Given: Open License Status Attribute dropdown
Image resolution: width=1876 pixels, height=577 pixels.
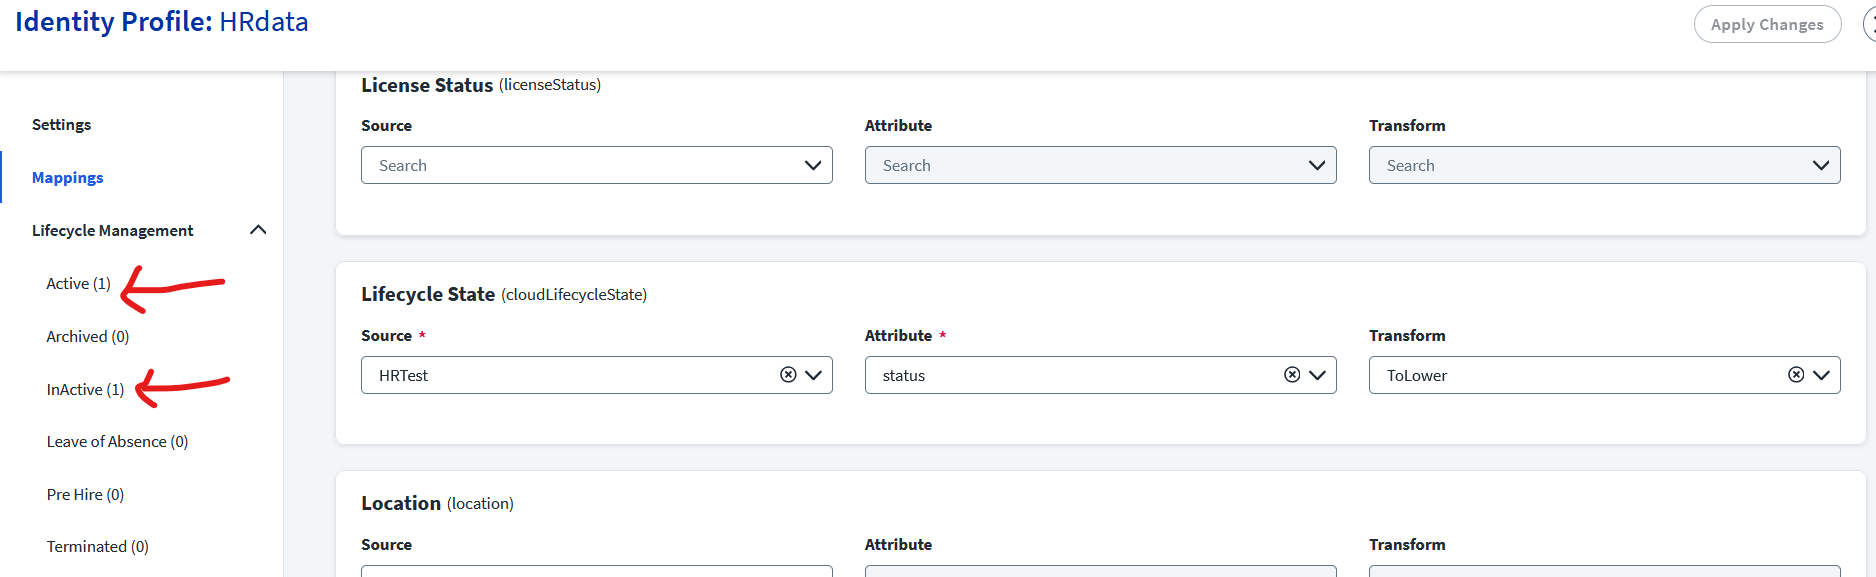Looking at the screenshot, I should point(1100,165).
